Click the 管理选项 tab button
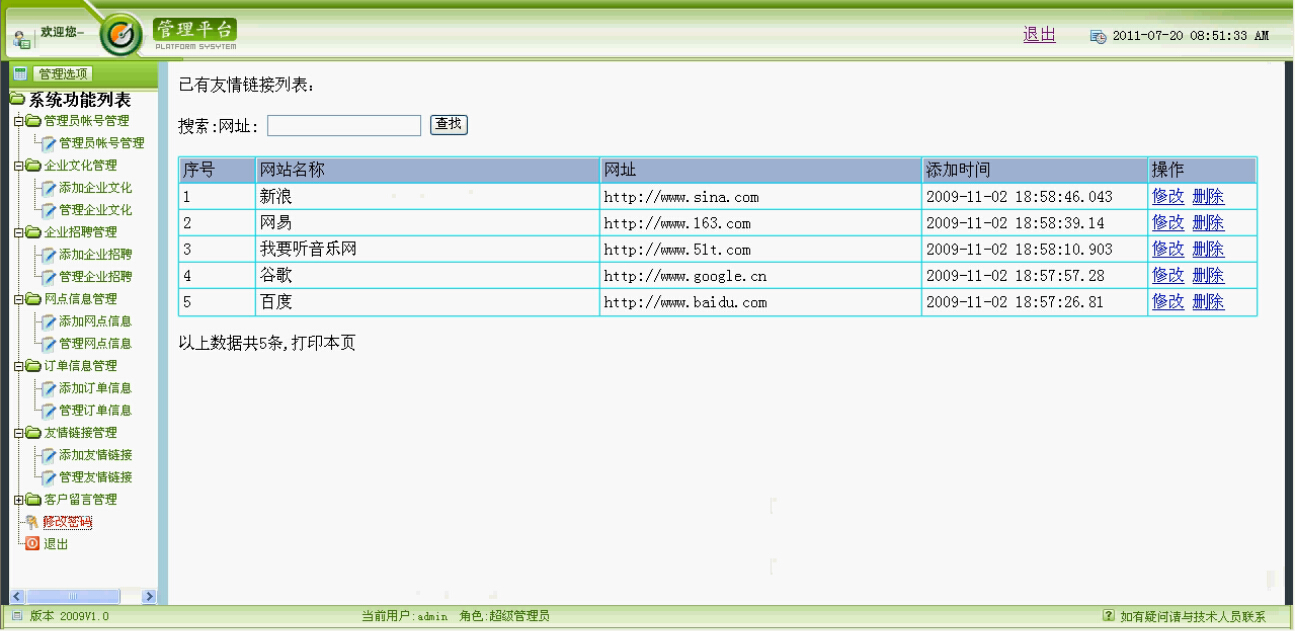This screenshot has height=631, width=1295. [x=63, y=74]
